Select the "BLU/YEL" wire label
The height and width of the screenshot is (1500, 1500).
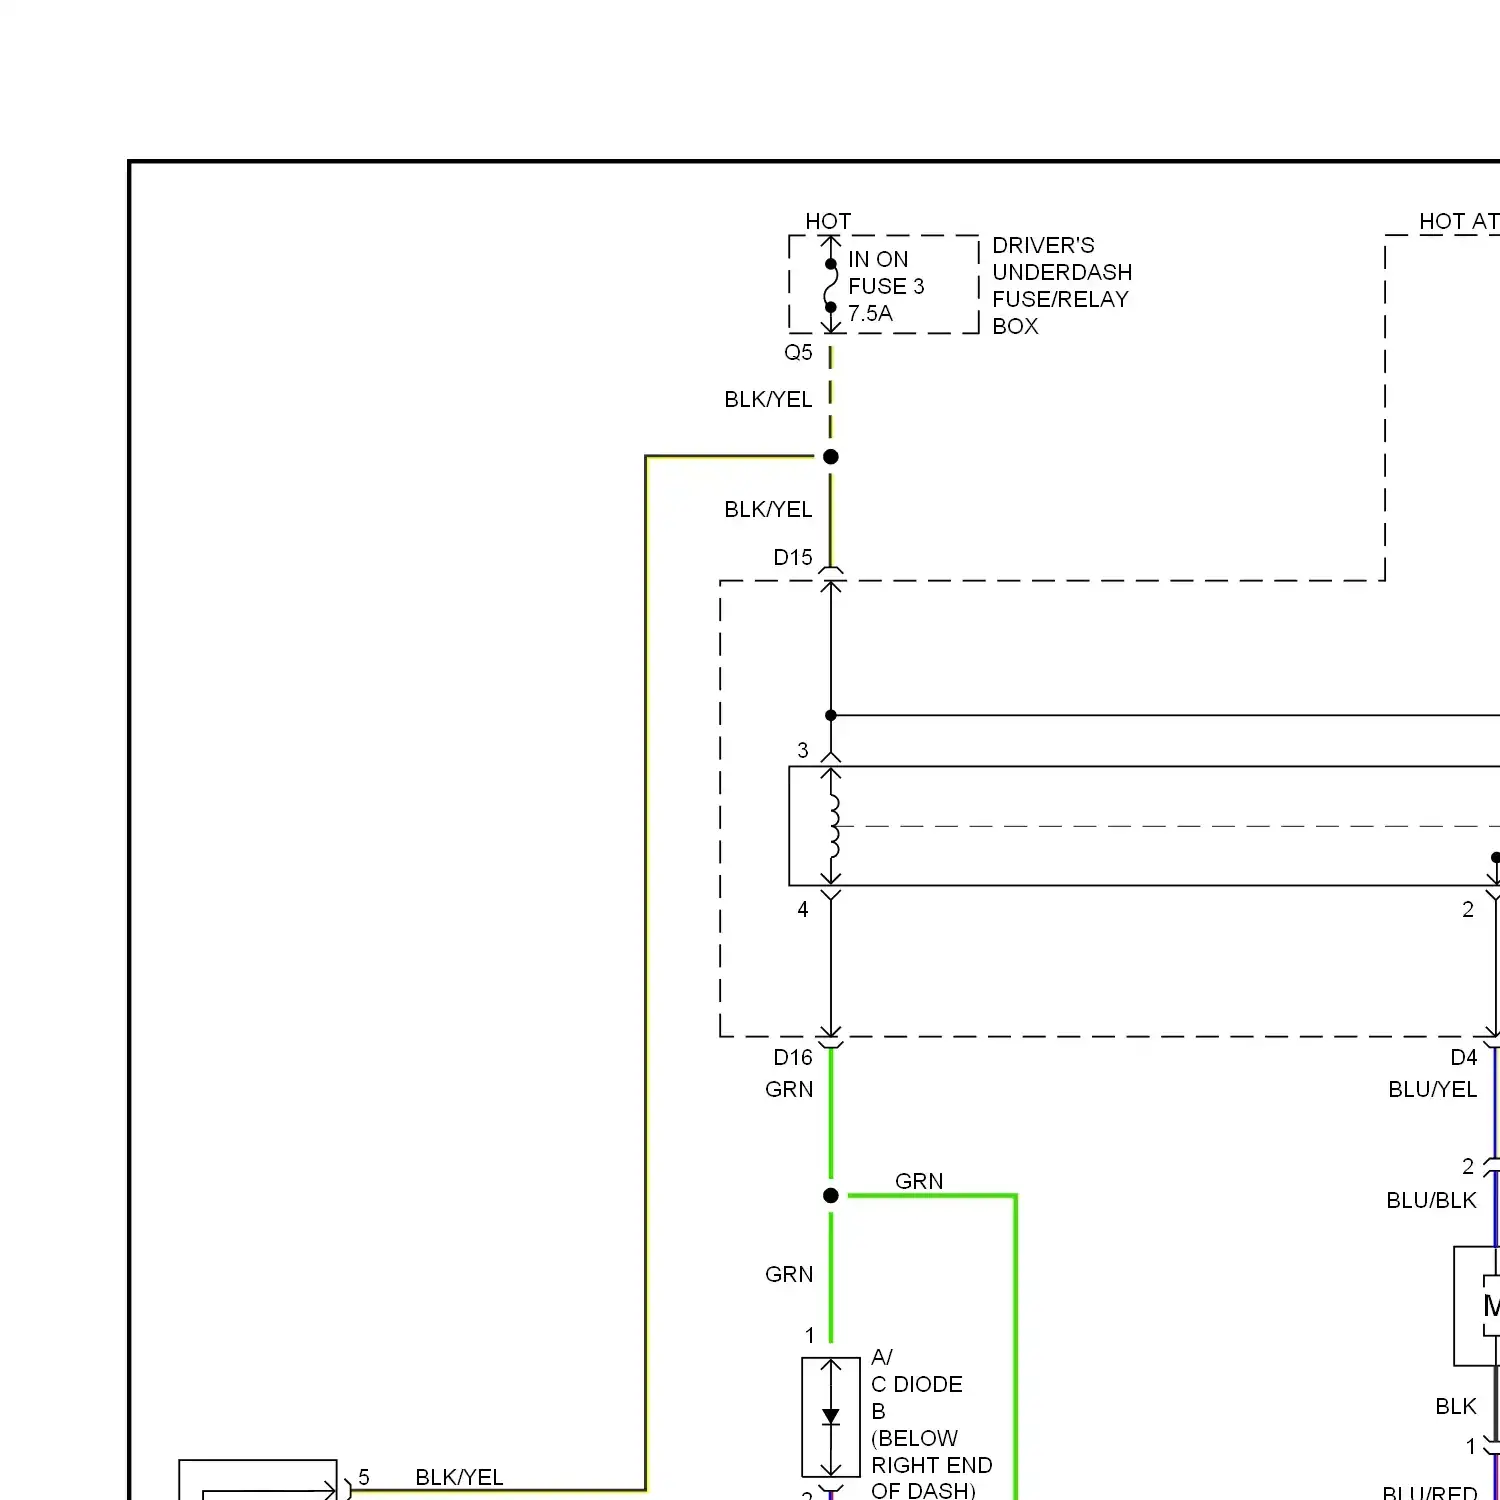click(1432, 1089)
